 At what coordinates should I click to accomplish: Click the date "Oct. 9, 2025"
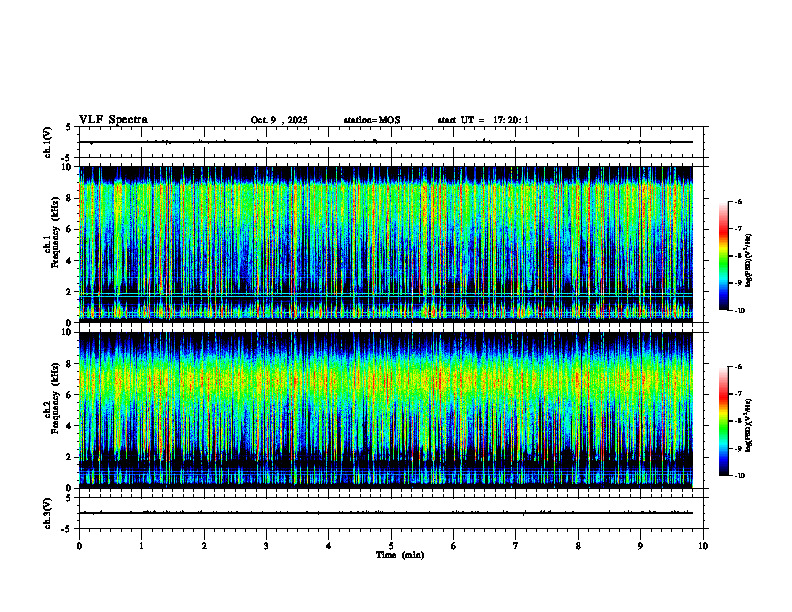tap(279, 120)
